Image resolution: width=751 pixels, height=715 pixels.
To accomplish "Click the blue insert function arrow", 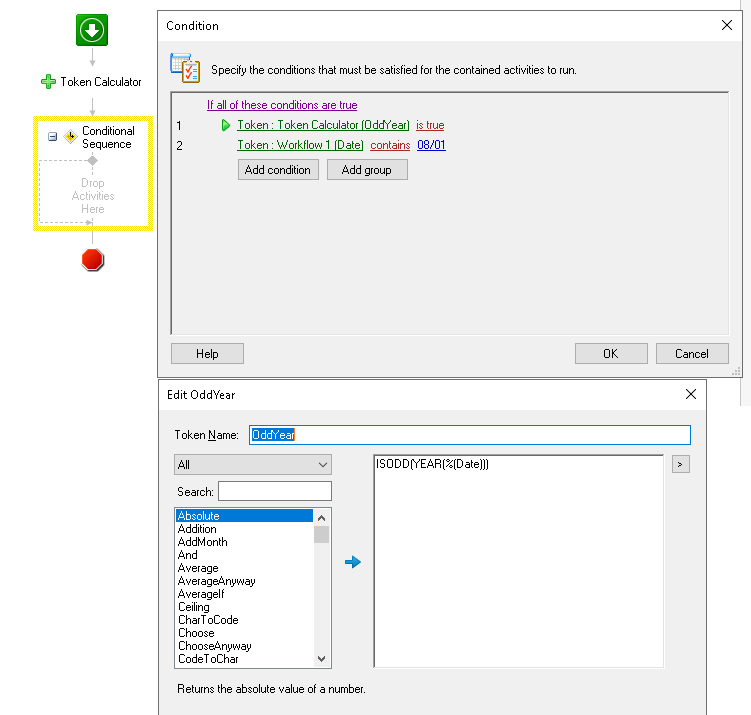I will (x=352, y=562).
